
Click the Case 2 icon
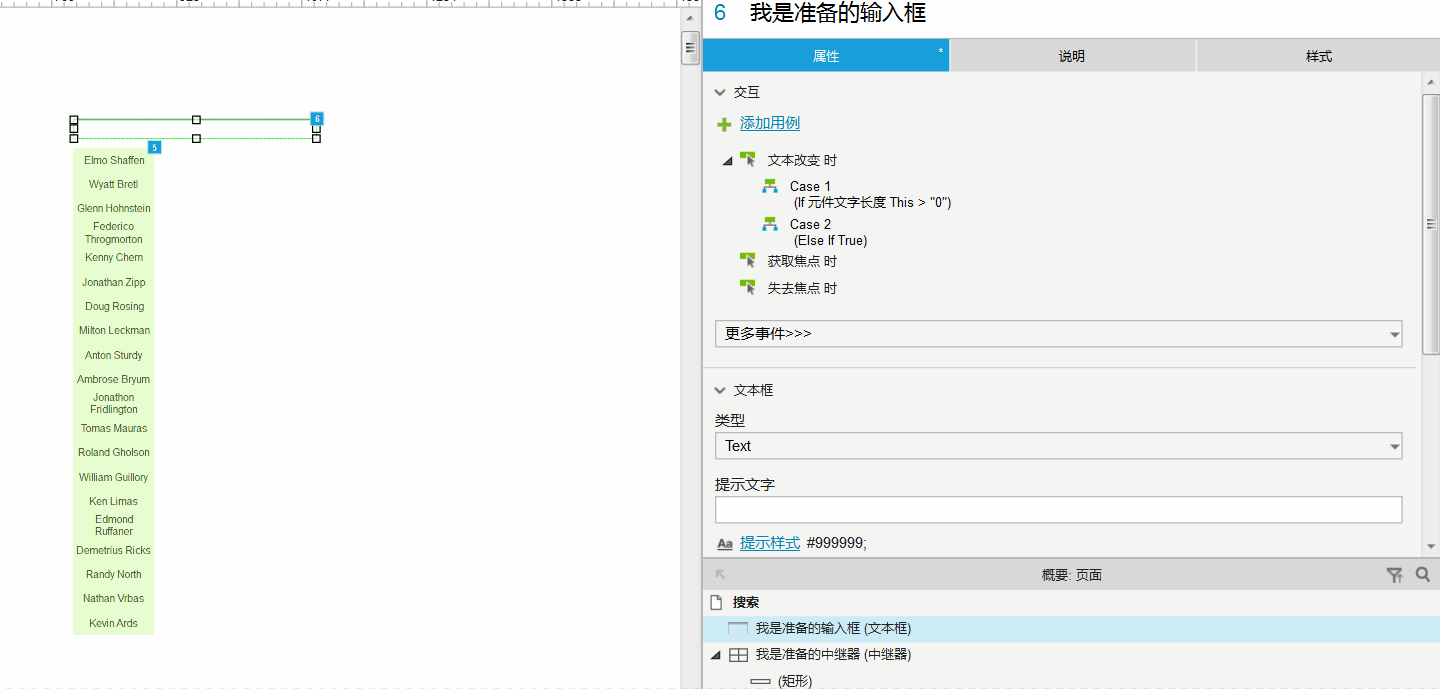(x=770, y=224)
